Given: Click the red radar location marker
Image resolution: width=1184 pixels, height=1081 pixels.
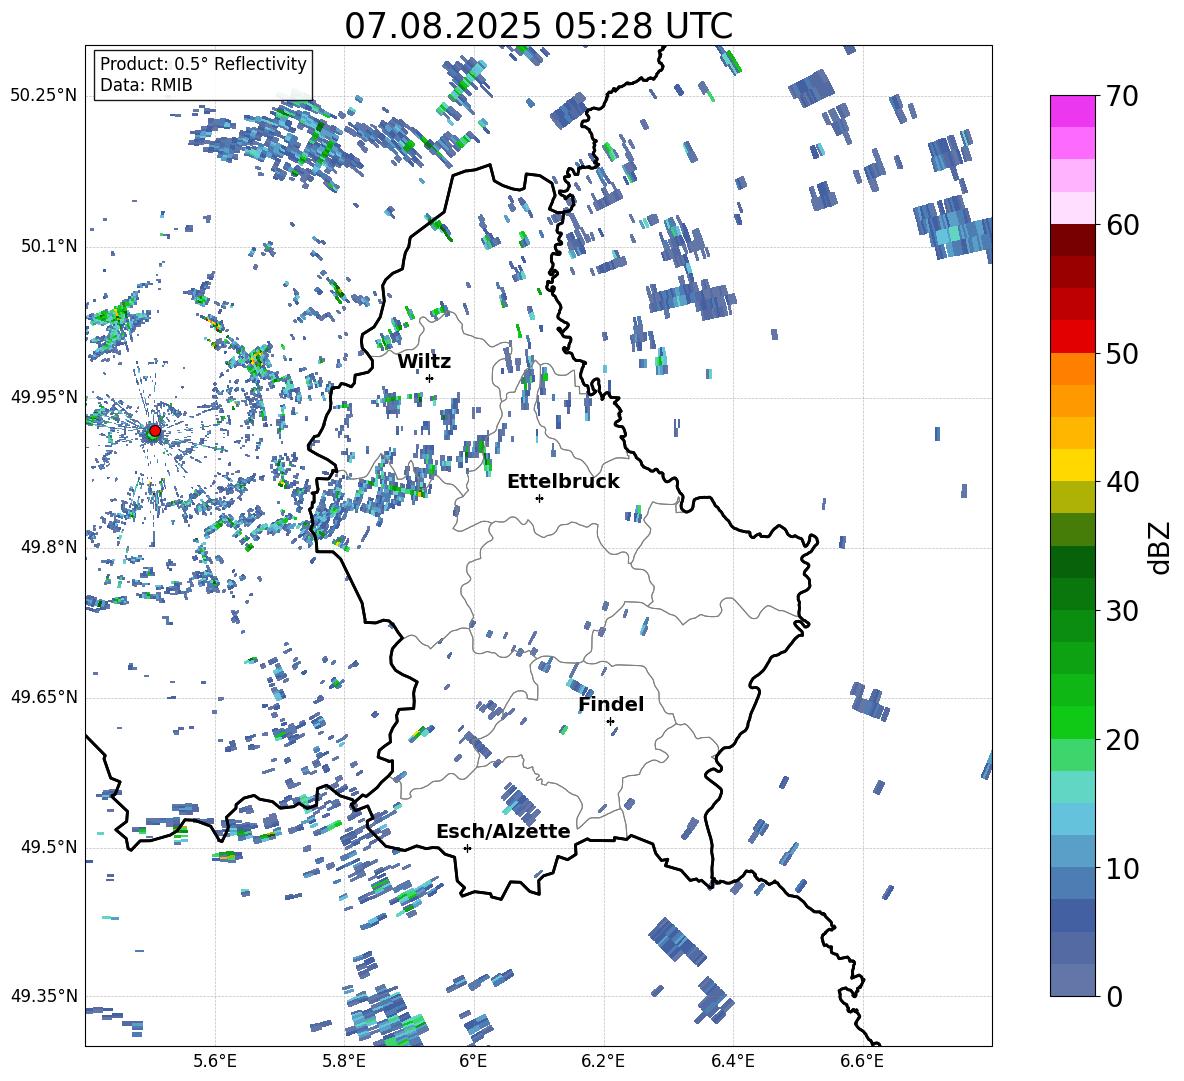Looking at the screenshot, I should (x=155, y=430).
